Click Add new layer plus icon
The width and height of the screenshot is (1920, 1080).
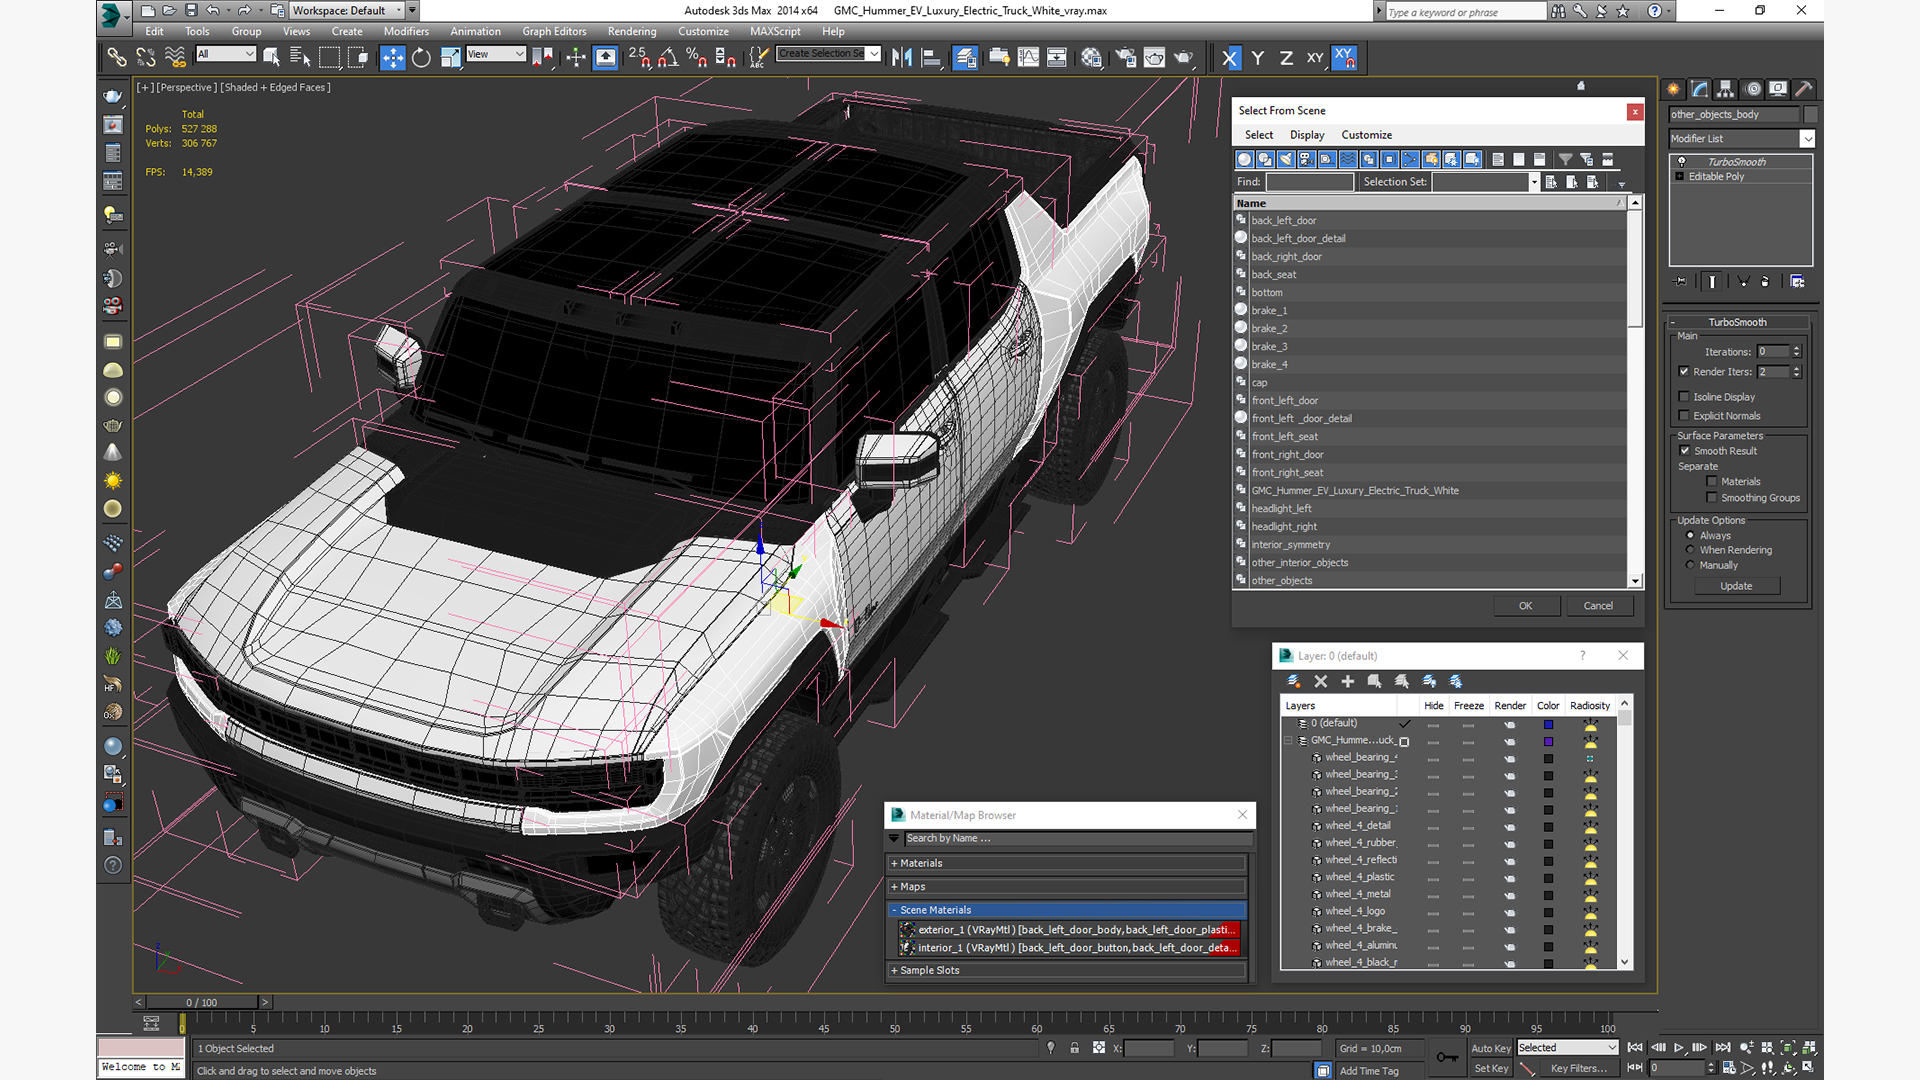(1347, 681)
